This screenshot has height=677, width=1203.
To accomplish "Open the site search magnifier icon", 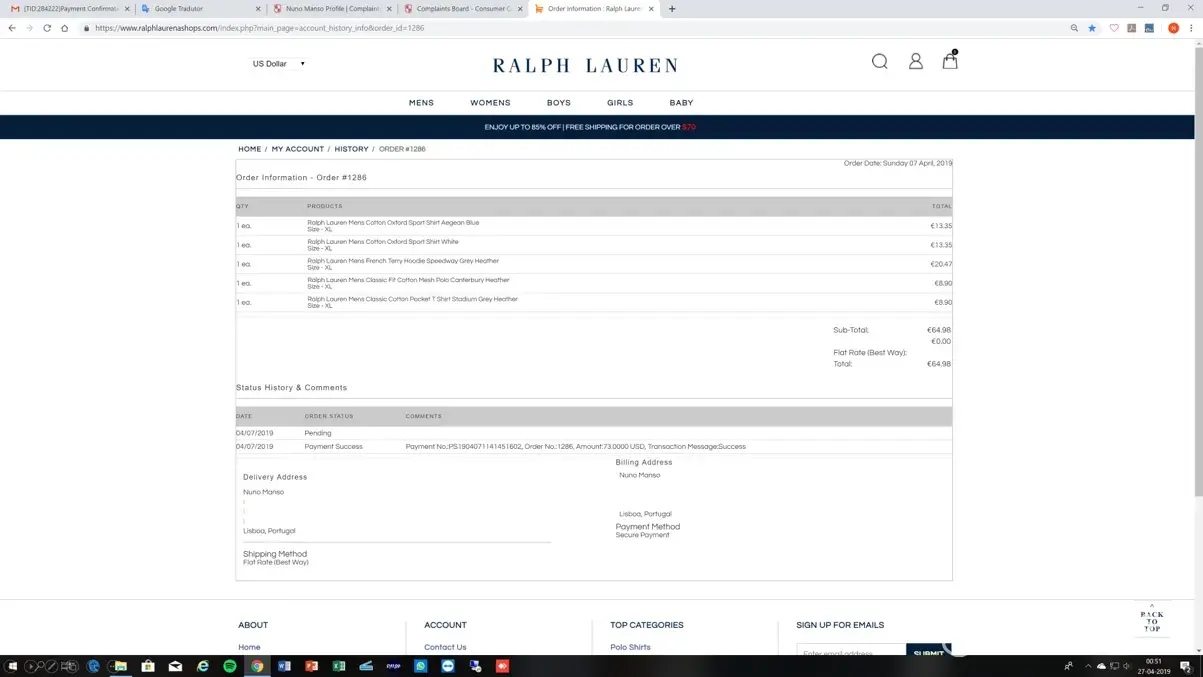I will [x=879, y=62].
